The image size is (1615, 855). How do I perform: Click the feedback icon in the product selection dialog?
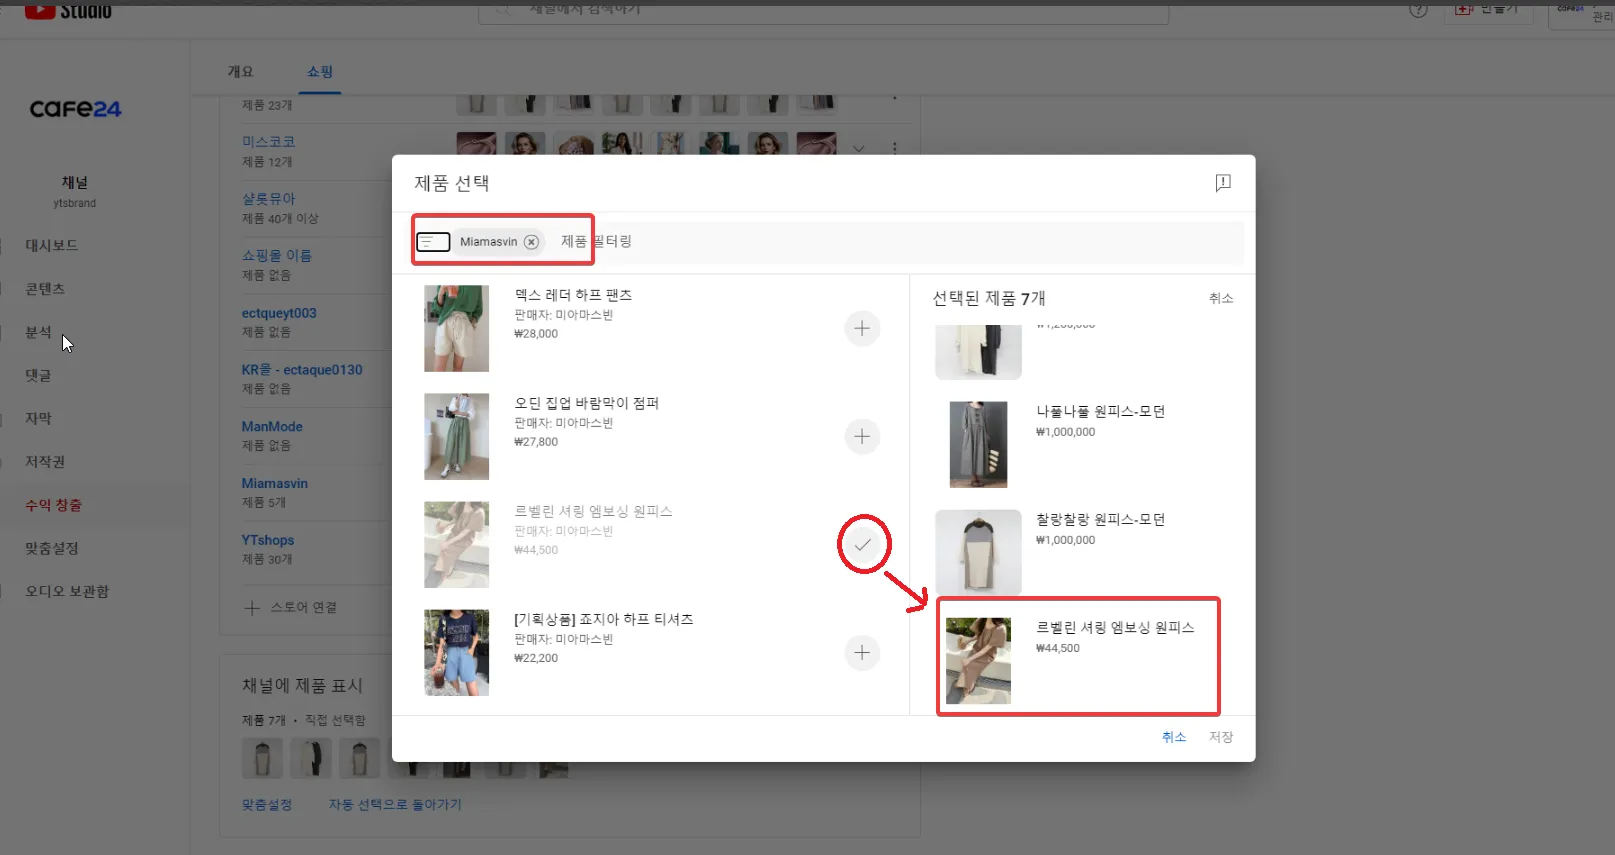1222,183
